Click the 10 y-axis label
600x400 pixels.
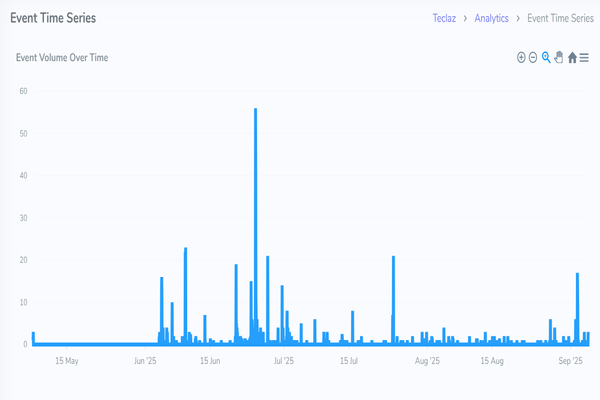[23, 302]
